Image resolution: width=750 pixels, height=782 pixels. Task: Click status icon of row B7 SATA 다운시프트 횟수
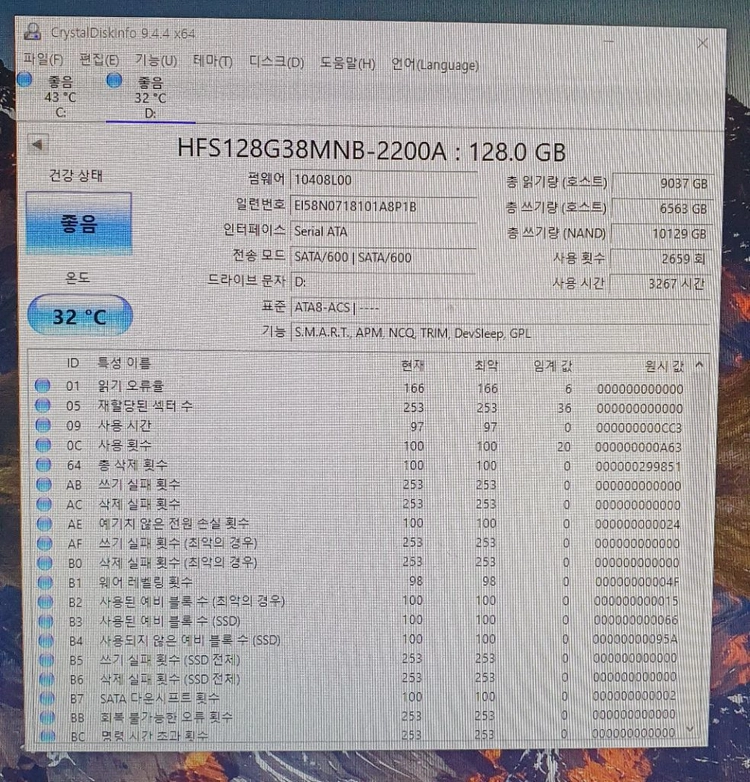click(46, 698)
